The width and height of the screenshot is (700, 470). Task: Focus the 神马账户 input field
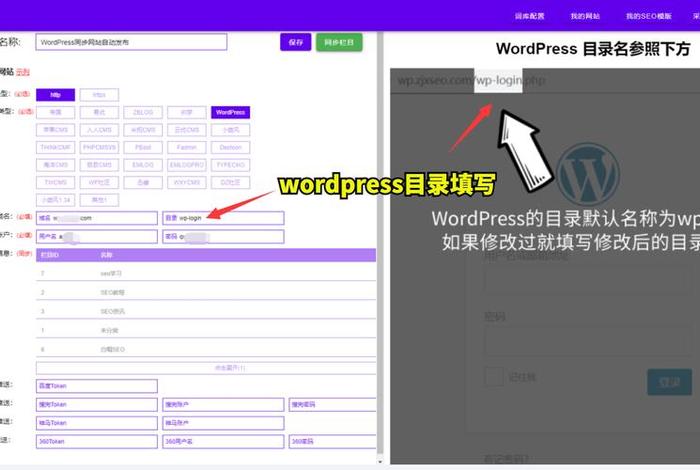pyautogui.click(x=223, y=423)
